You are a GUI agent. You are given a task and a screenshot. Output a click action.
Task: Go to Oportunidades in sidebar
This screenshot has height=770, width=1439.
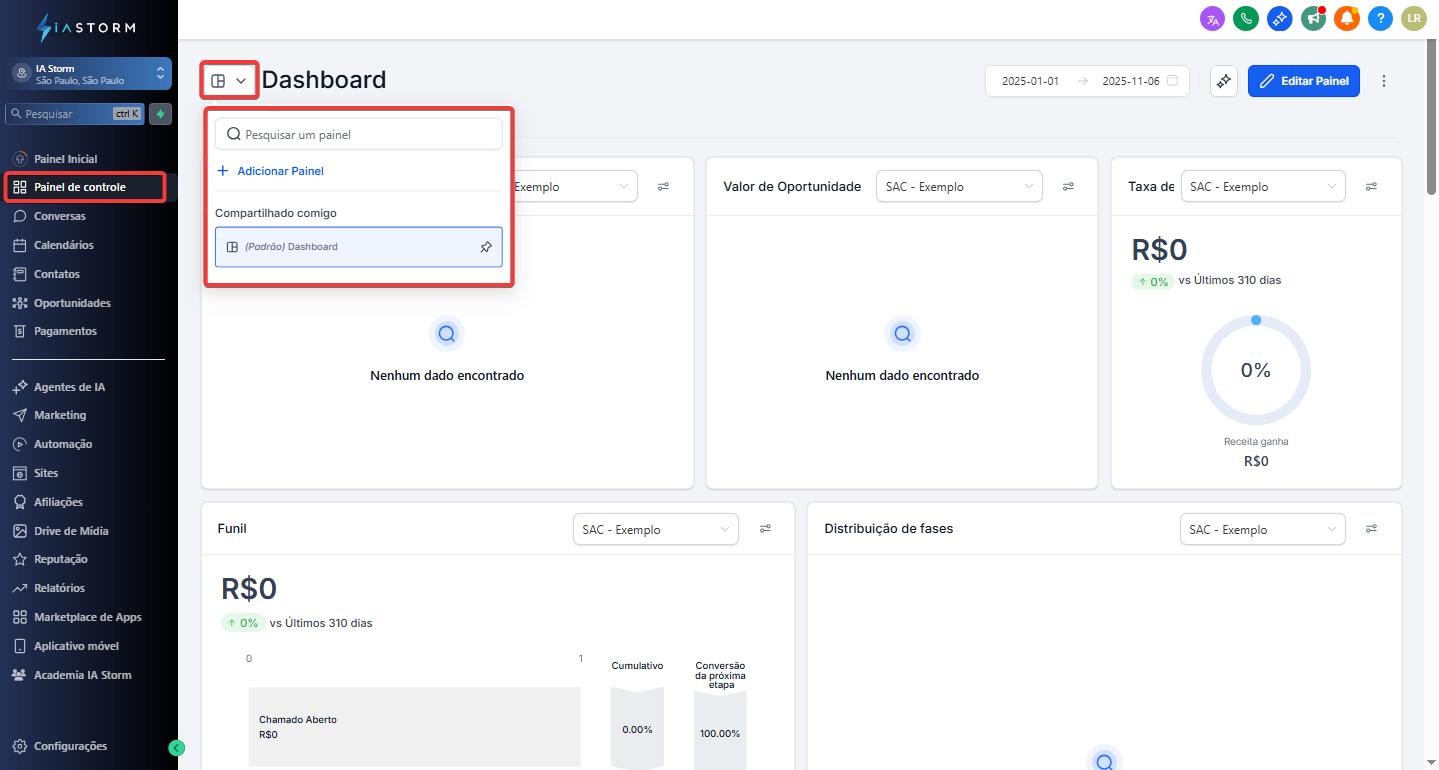(x=72, y=303)
